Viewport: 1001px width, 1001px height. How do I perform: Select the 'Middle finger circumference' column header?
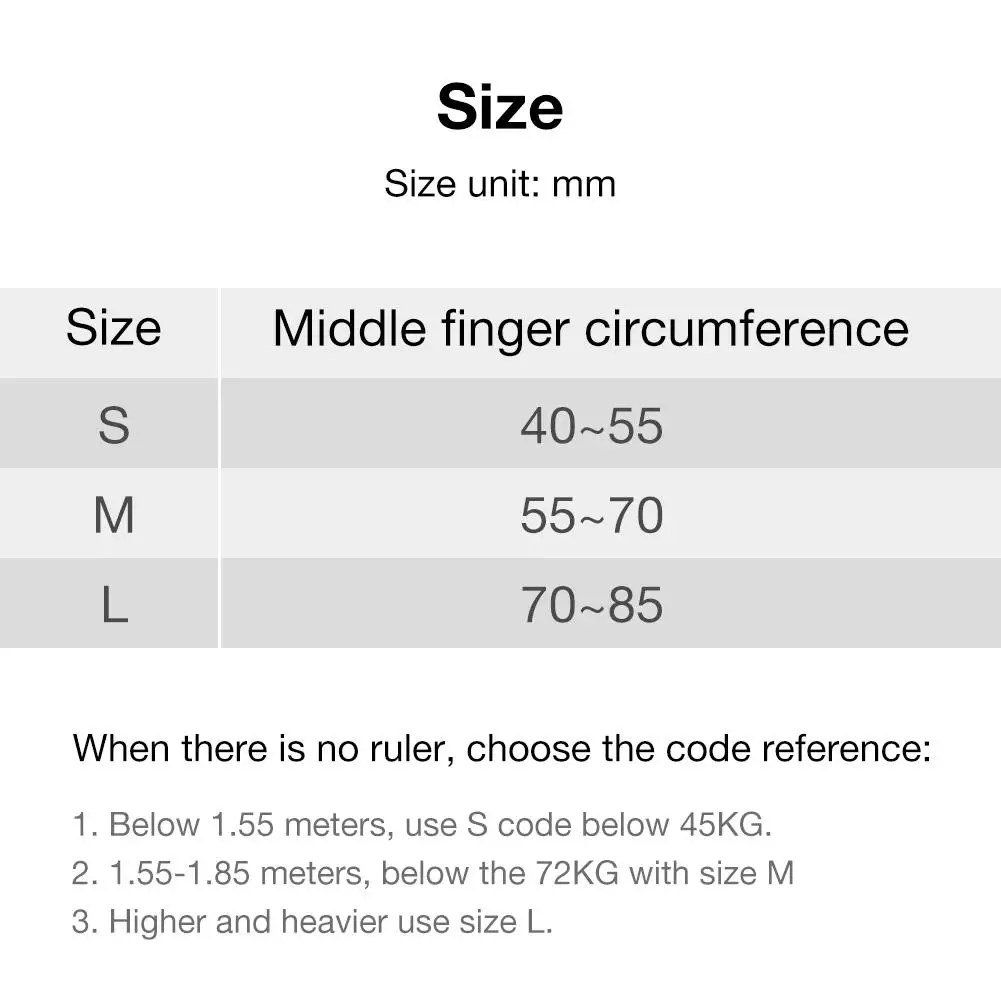coord(591,329)
